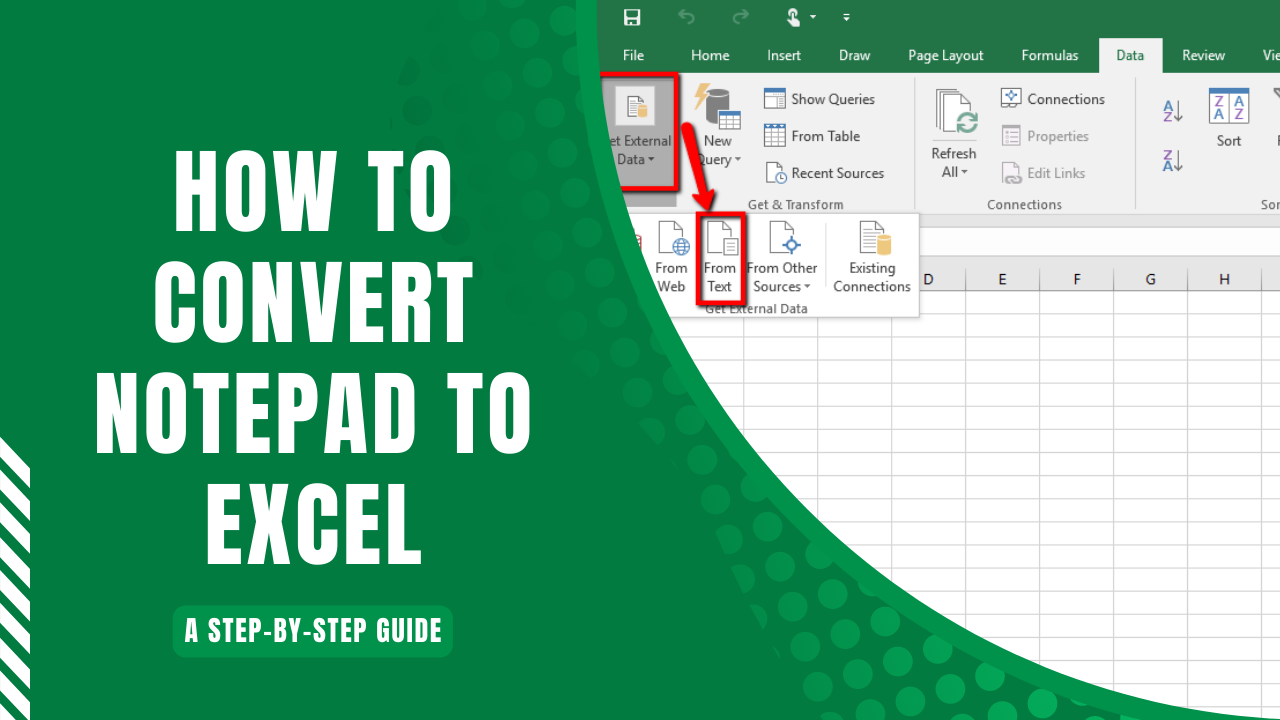Switch to the Home tab
Image resolution: width=1280 pixels, height=720 pixels.
710,55
